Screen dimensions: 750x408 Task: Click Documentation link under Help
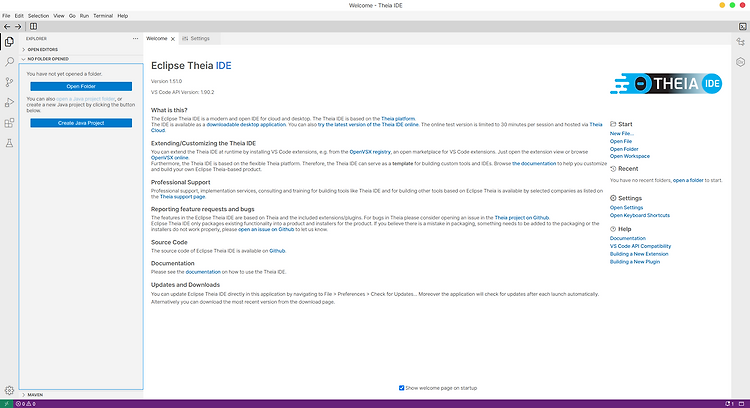(628, 238)
